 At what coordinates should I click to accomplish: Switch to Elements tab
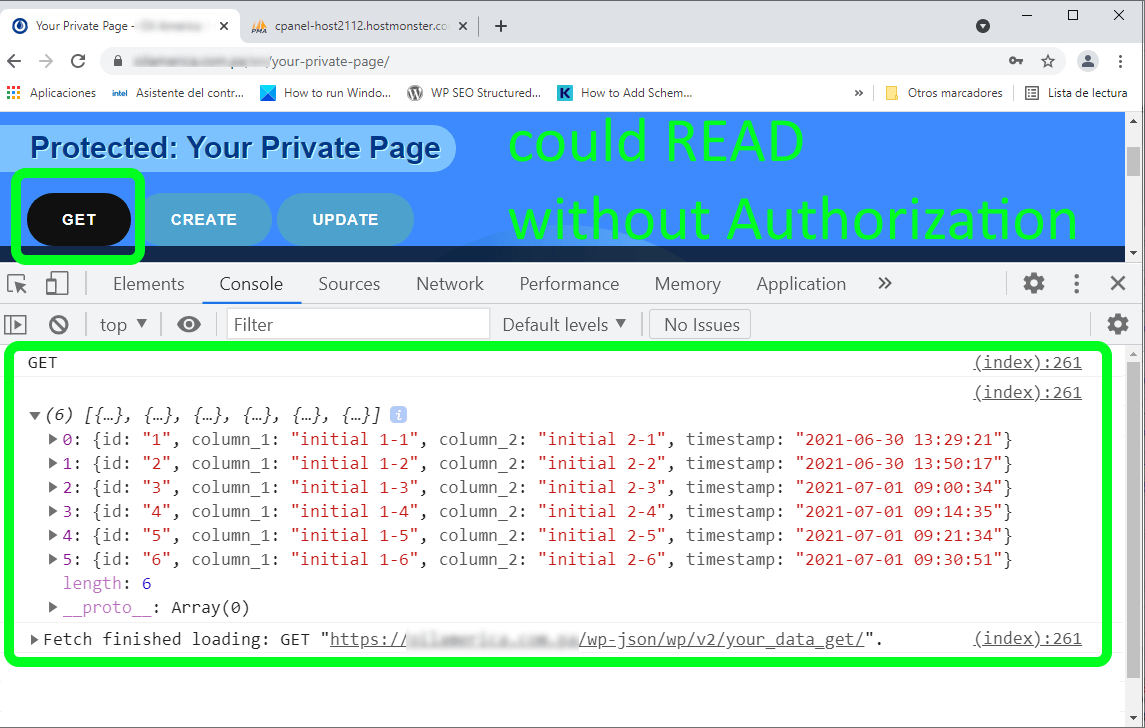tap(149, 284)
